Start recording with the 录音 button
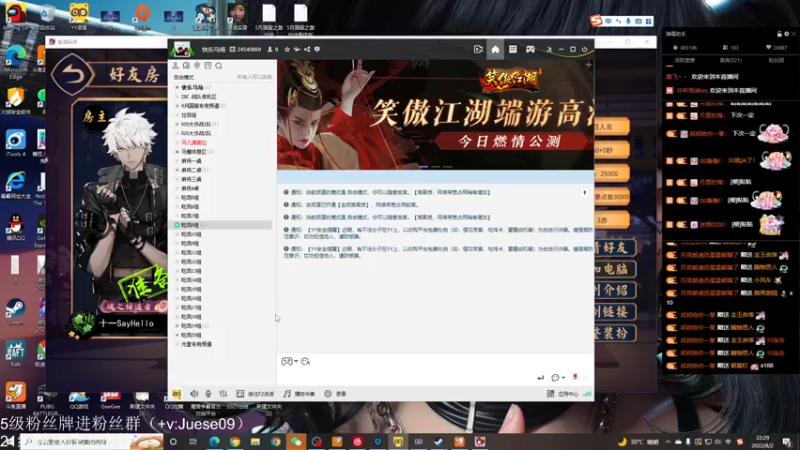This screenshot has width=800, height=450. [336, 394]
